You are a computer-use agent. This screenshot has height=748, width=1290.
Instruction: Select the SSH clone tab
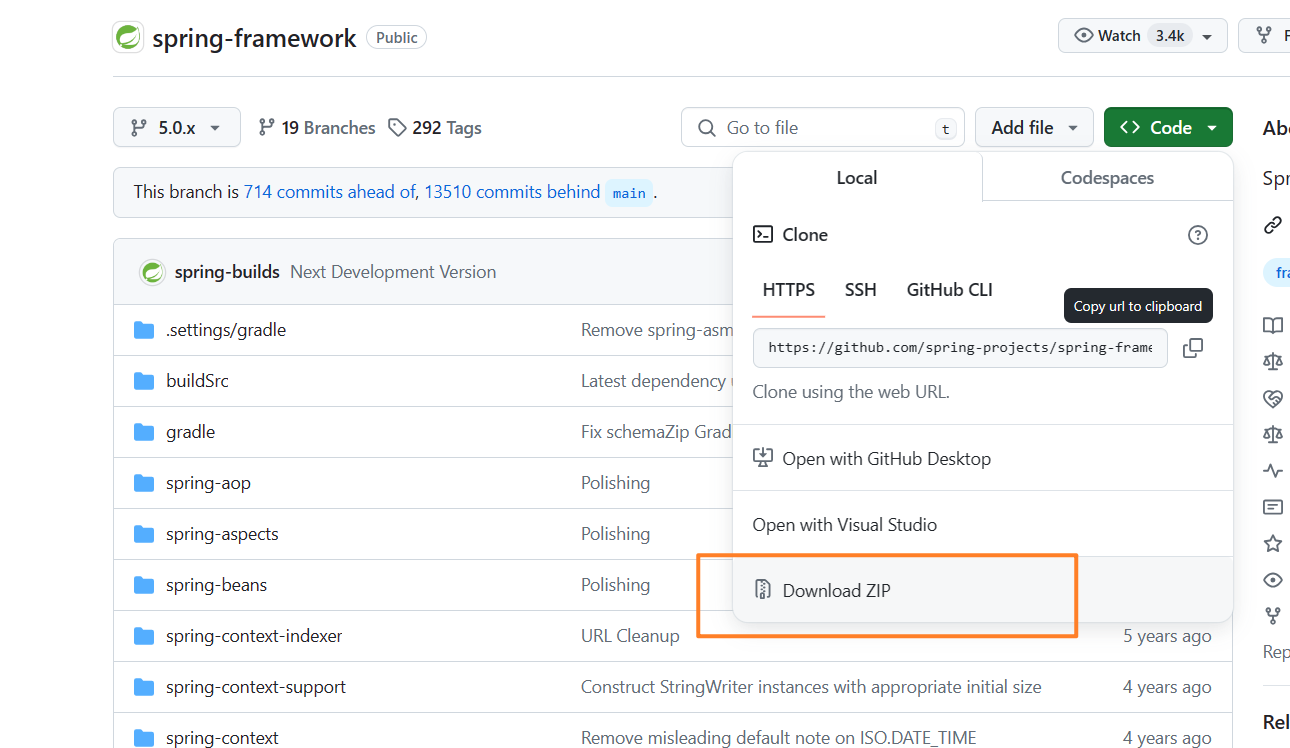[x=860, y=290]
